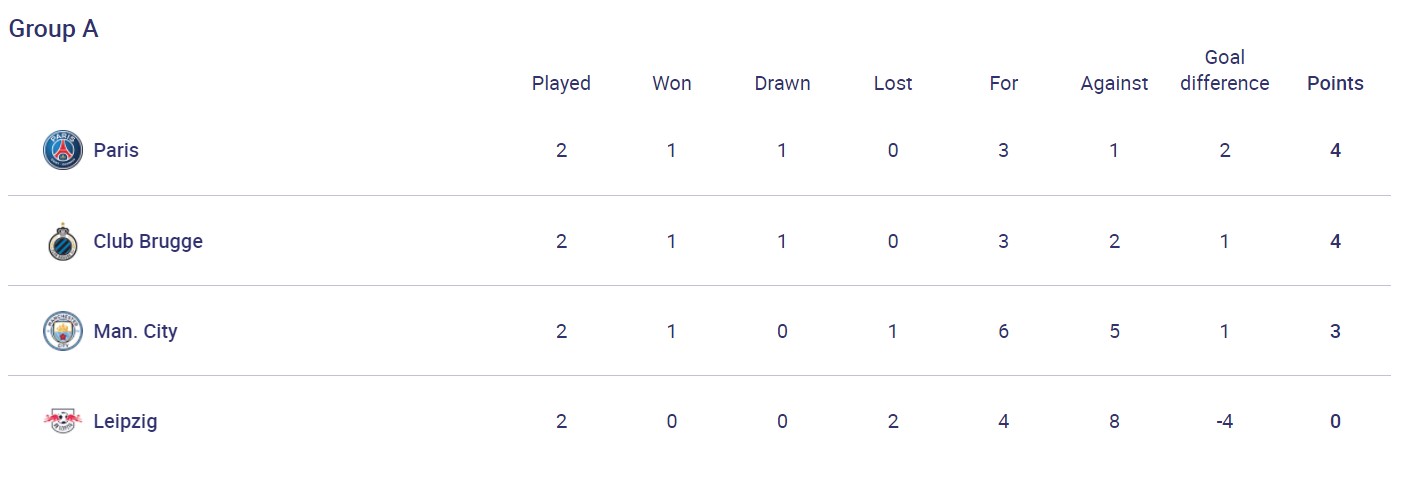Click the Lost column header
Image resolution: width=1408 pixels, height=478 pixels.
coord(893,84)
